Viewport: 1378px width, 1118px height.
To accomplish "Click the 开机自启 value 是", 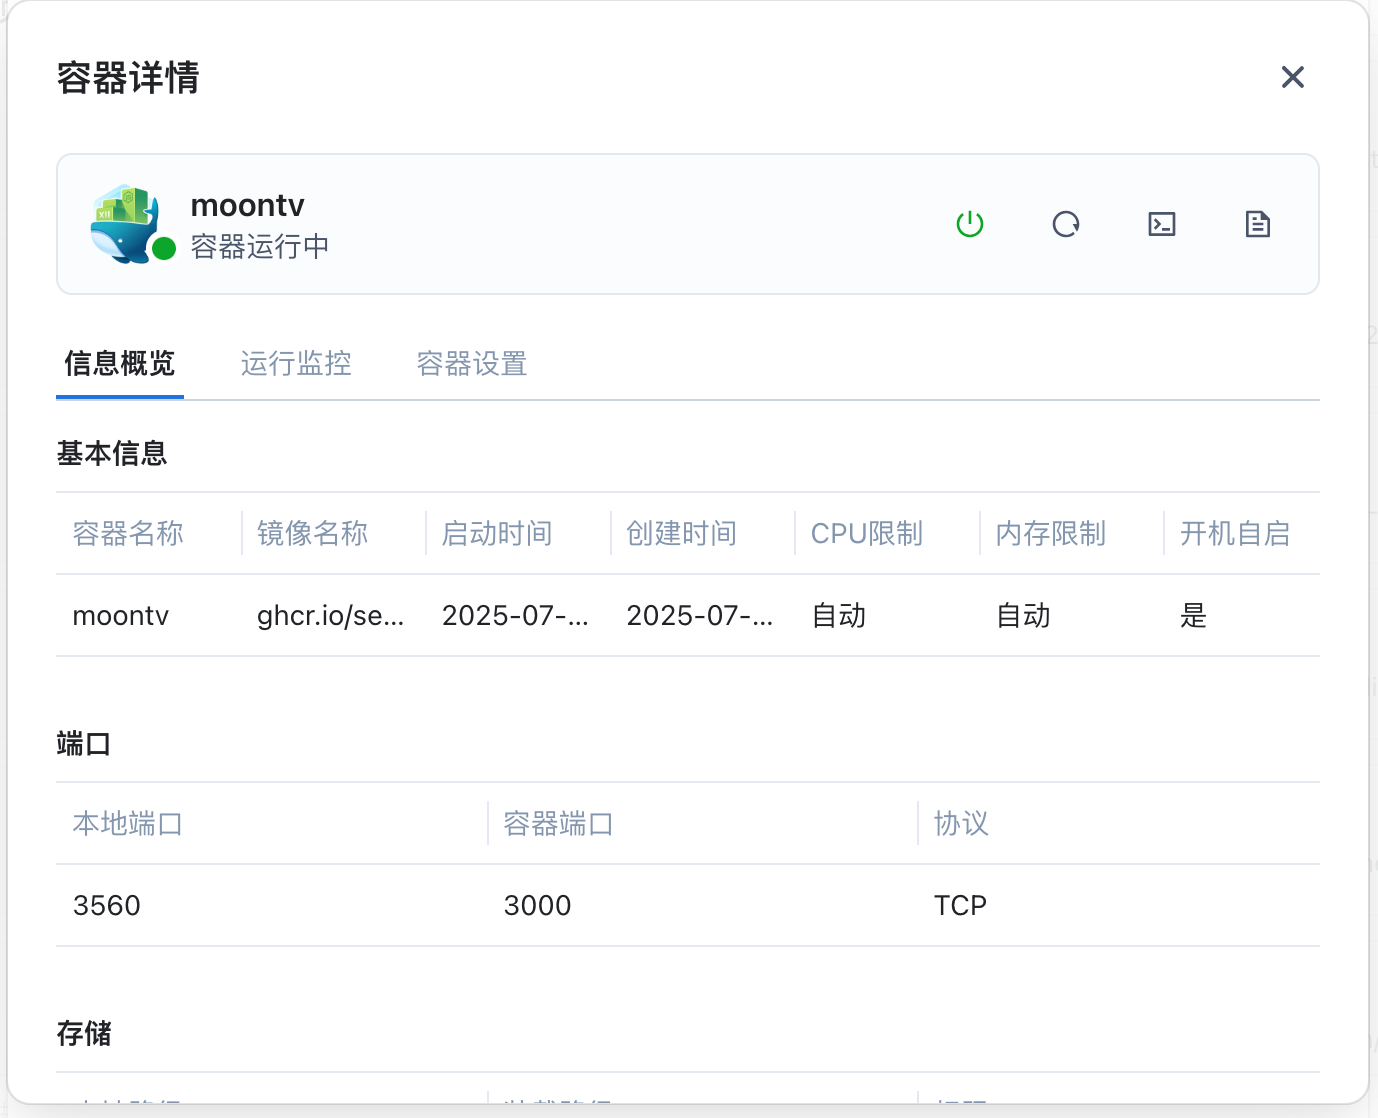I will 1194,616.
